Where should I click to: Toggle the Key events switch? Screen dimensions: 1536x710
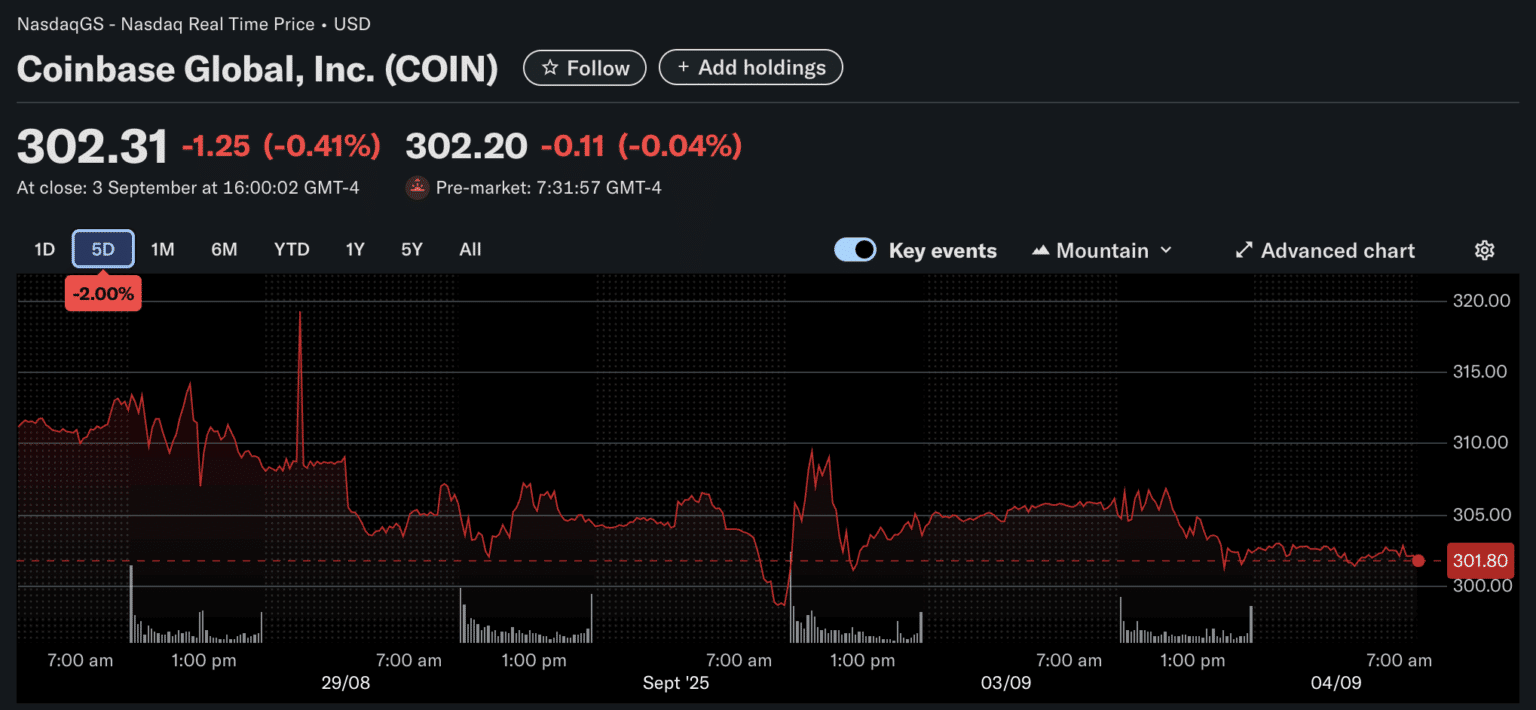[x=855, y=250]
